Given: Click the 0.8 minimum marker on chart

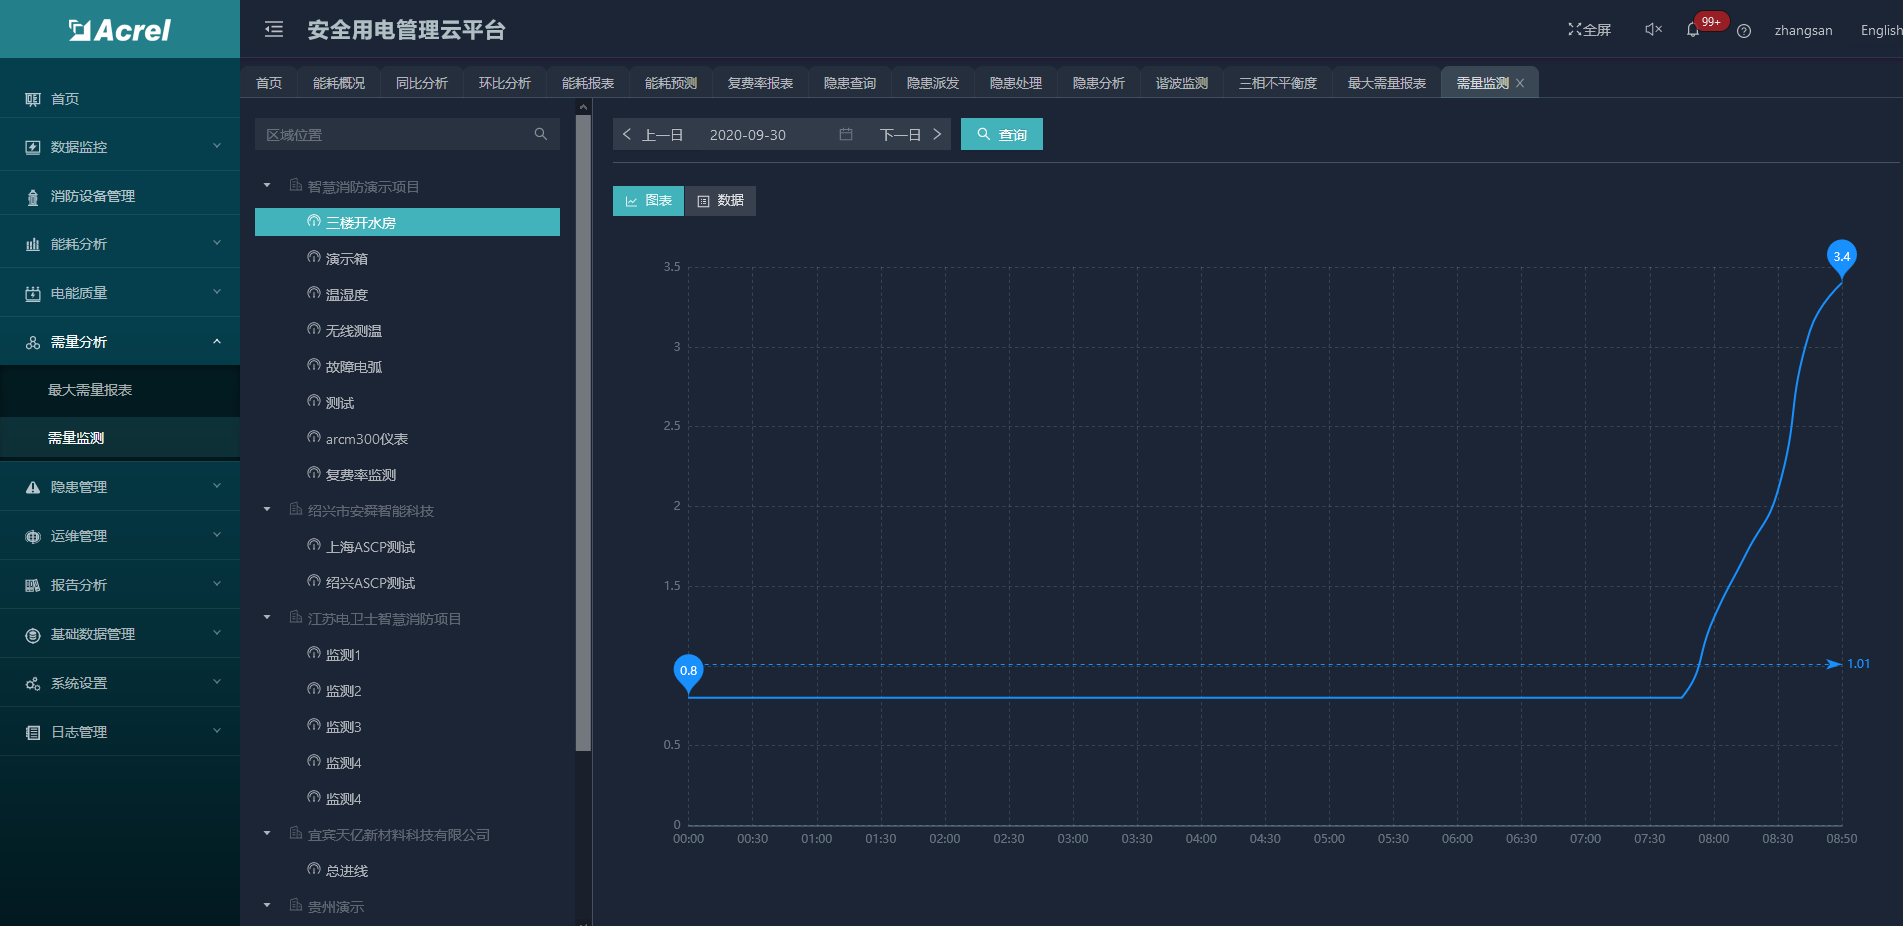Looking at the screenshot, I should (x=688, y=671).
